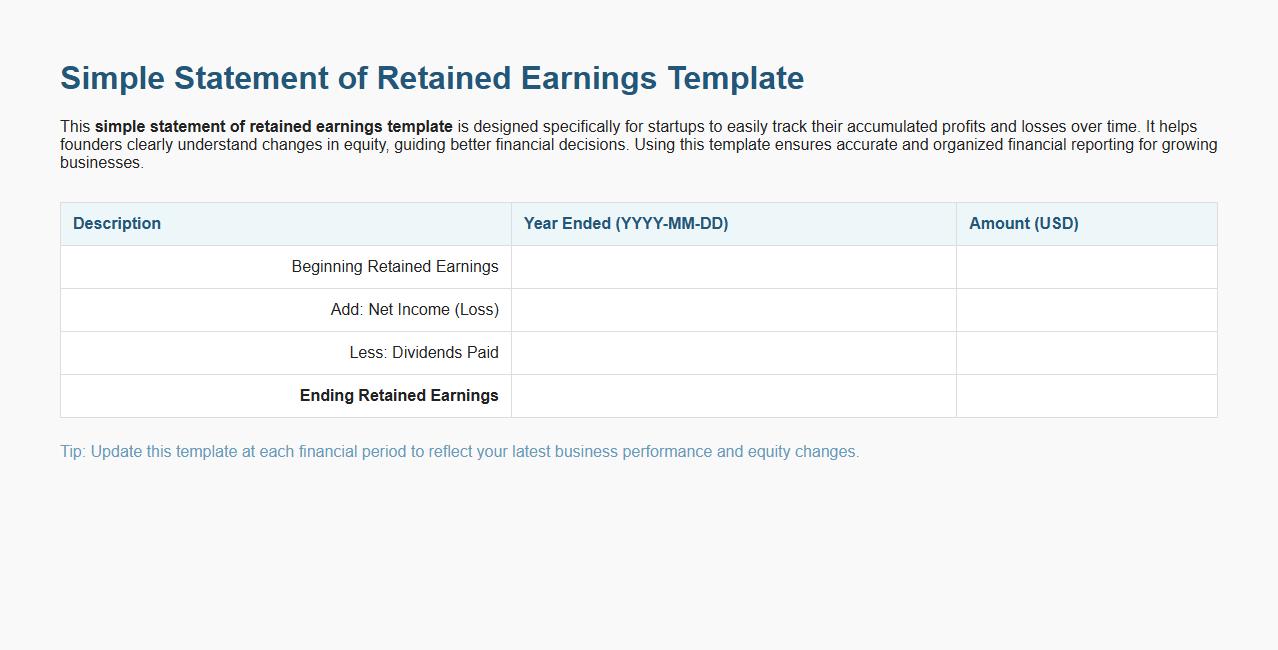1278x650 pixels.
Task: Click the Year Ended cell for Ending Retained Earnings
Action: pos(733,395)
